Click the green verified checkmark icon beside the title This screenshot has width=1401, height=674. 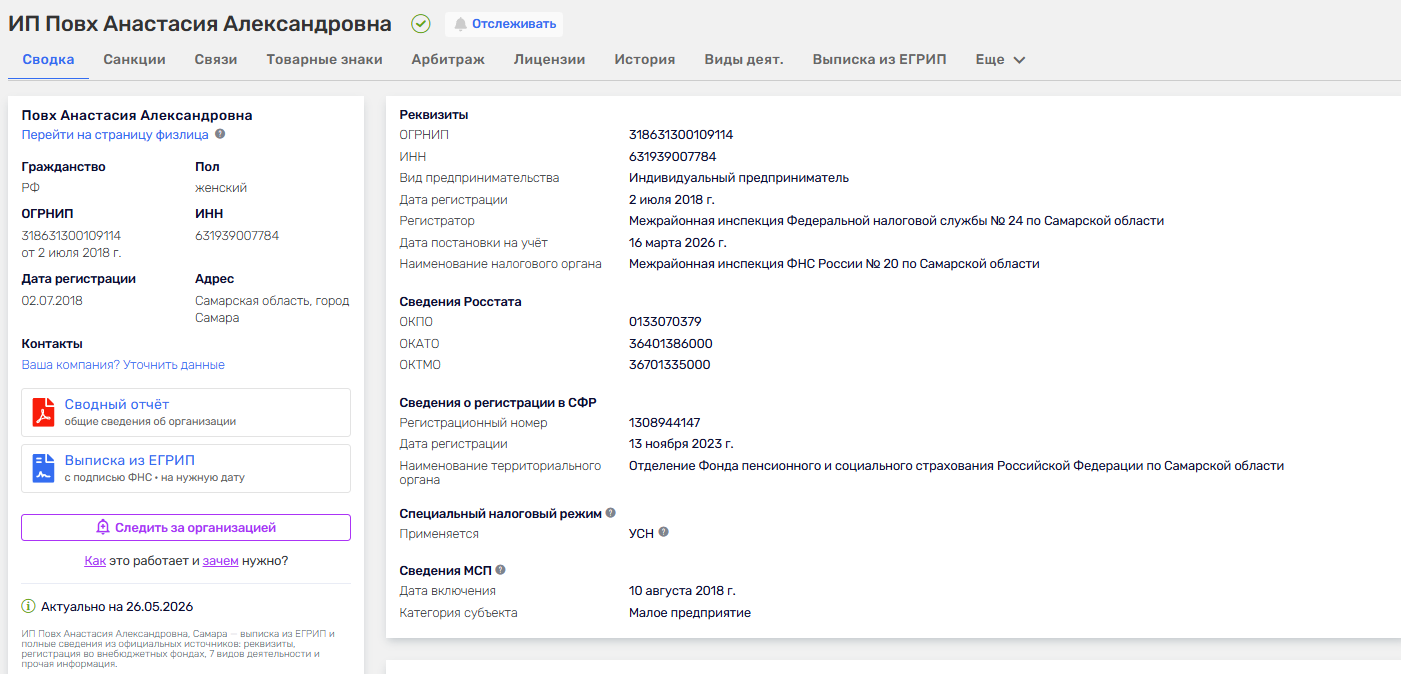click(x=421, y=24)
